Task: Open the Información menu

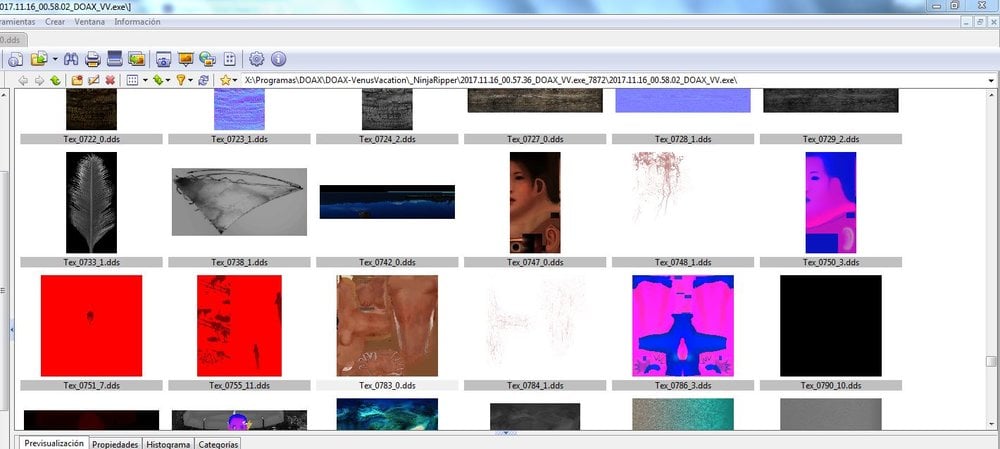Action: tap(137, 22)
